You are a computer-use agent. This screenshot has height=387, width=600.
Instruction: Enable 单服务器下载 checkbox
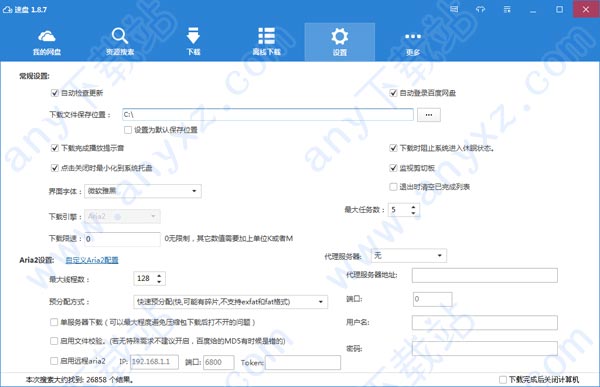tap(54, 322)
